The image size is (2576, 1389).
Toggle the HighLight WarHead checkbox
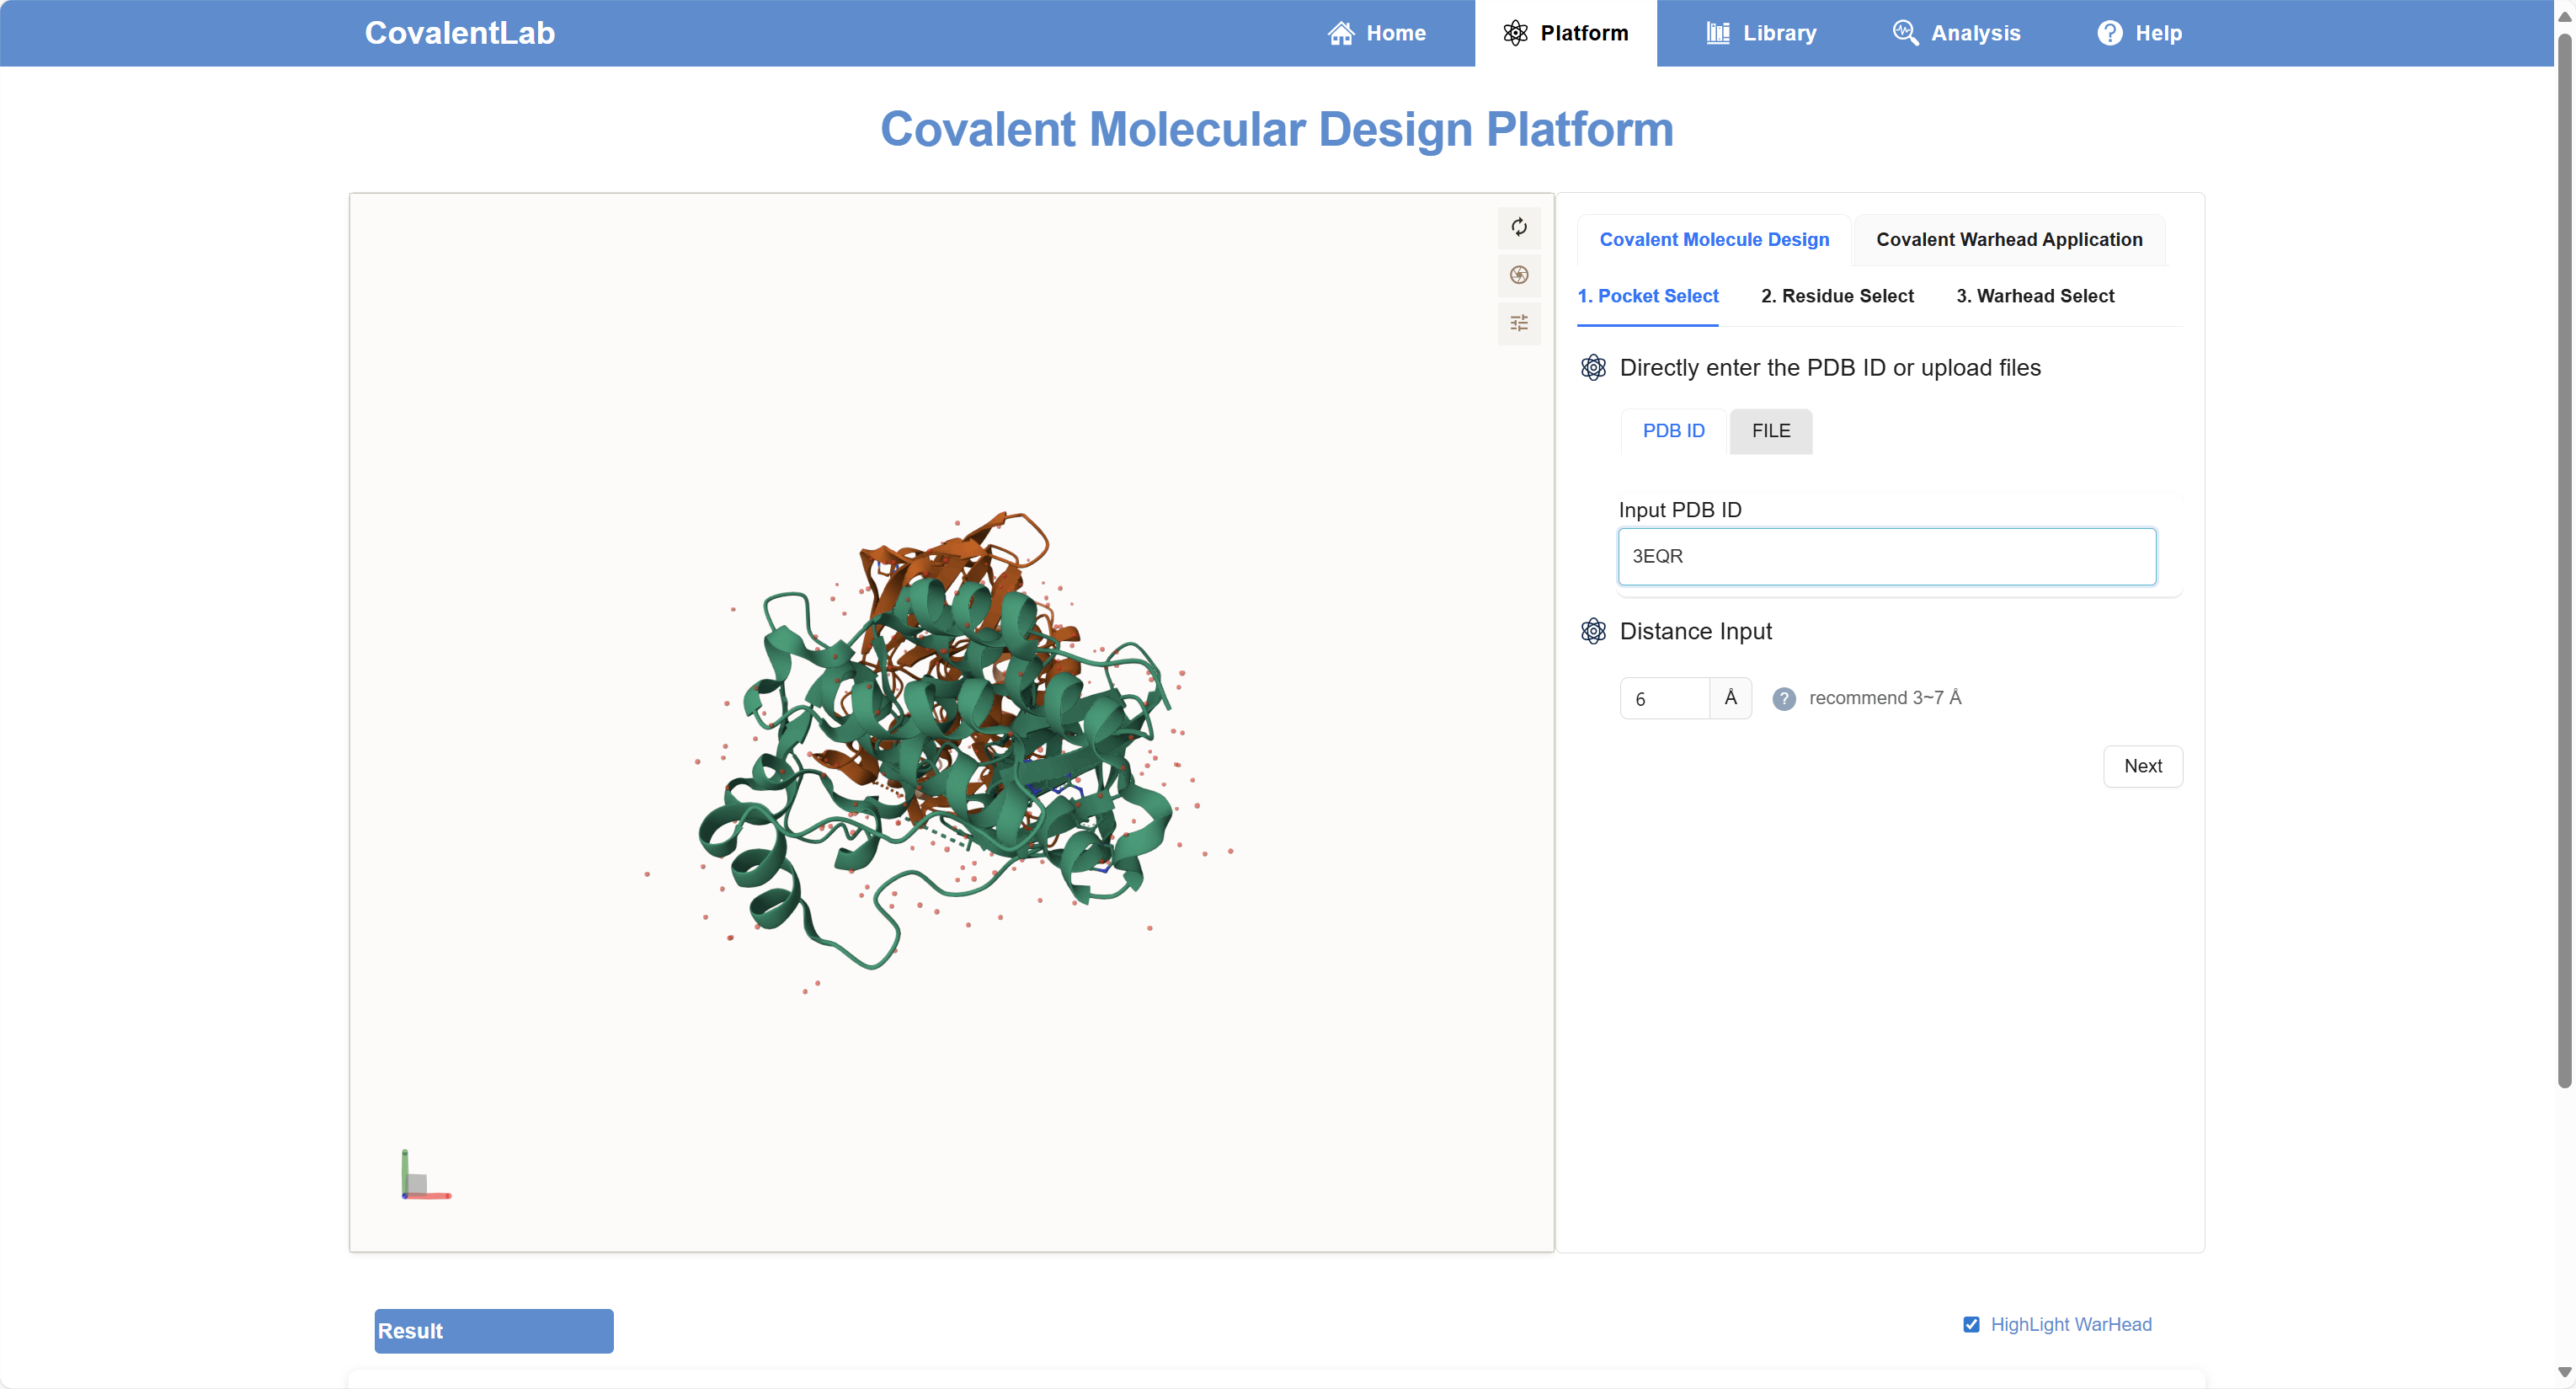pos(1971,1324)
